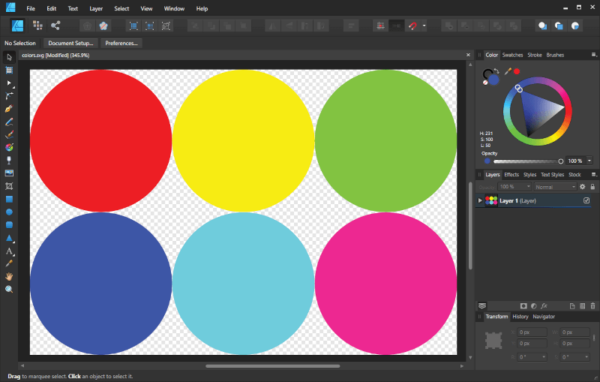Open the Layers panel options menu
Image resolution: width=600 pixels, height=382 pixels.
click(x=594, y=175)
